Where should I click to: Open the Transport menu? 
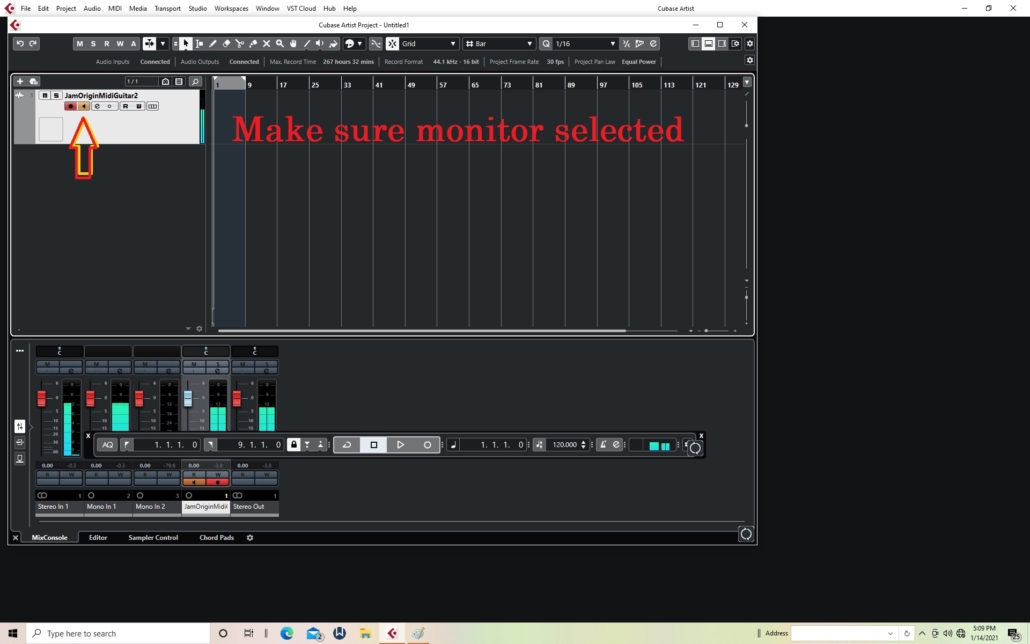click(x=168, y=9)
